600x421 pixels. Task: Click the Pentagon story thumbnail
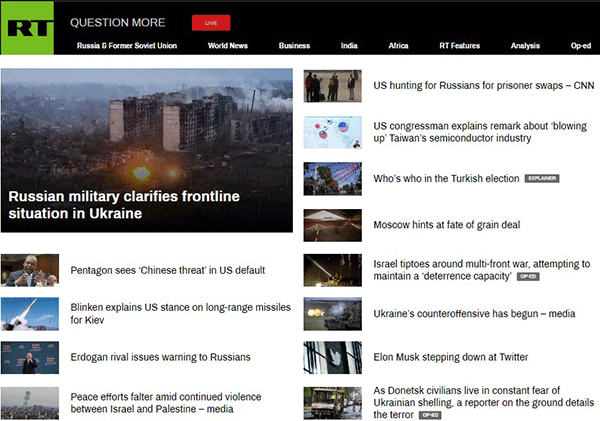coord(30,270)
